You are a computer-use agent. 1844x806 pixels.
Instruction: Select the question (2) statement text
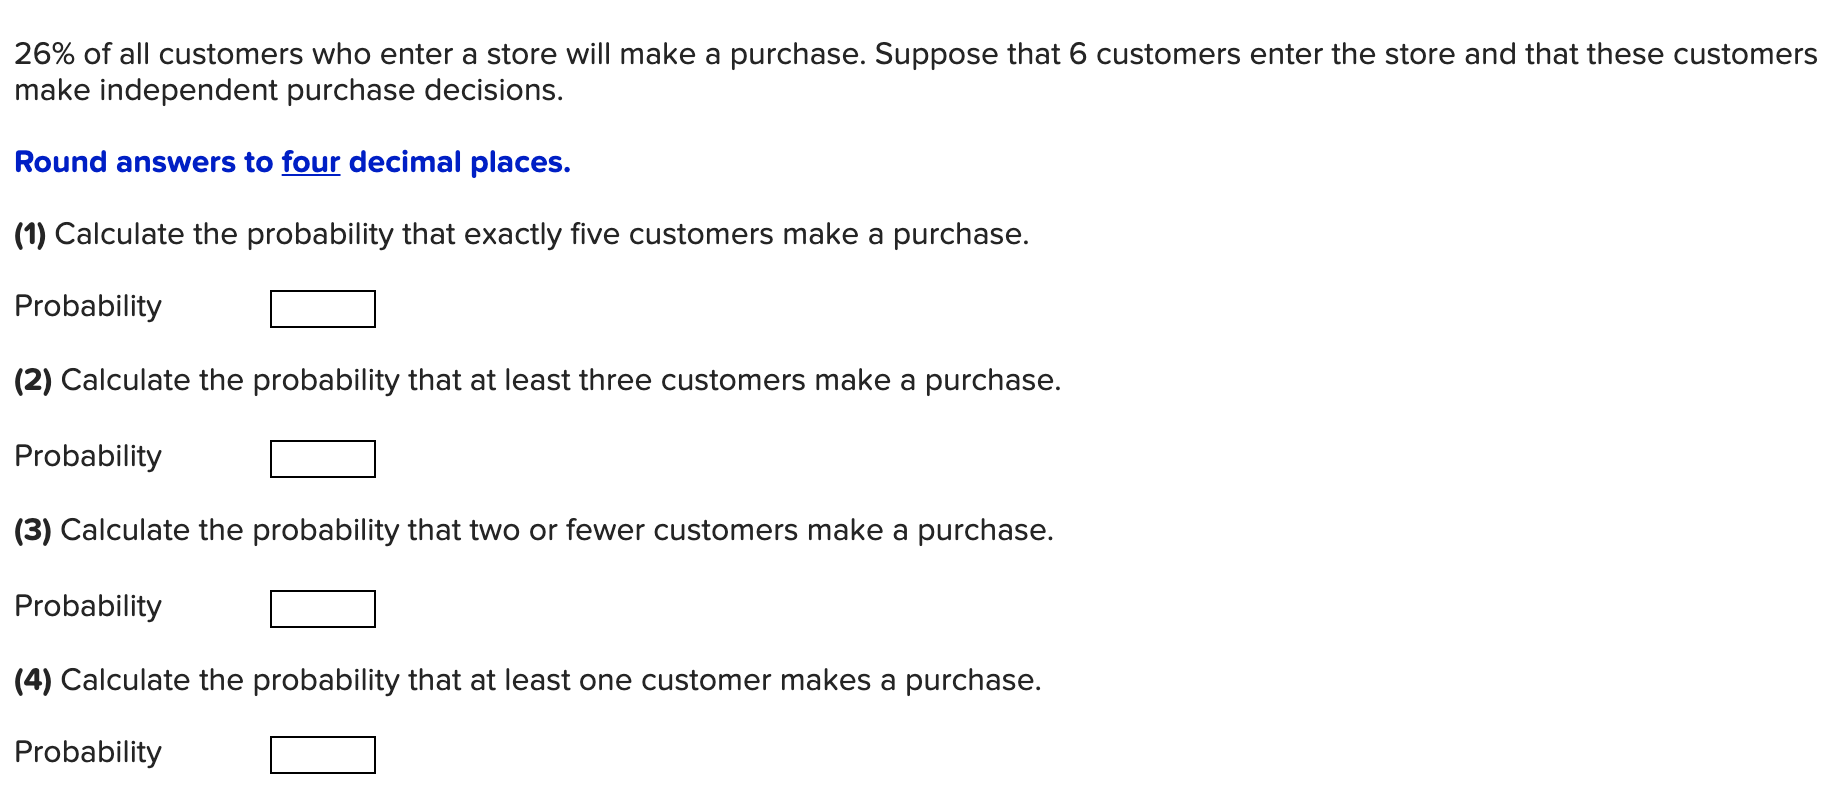535,381
